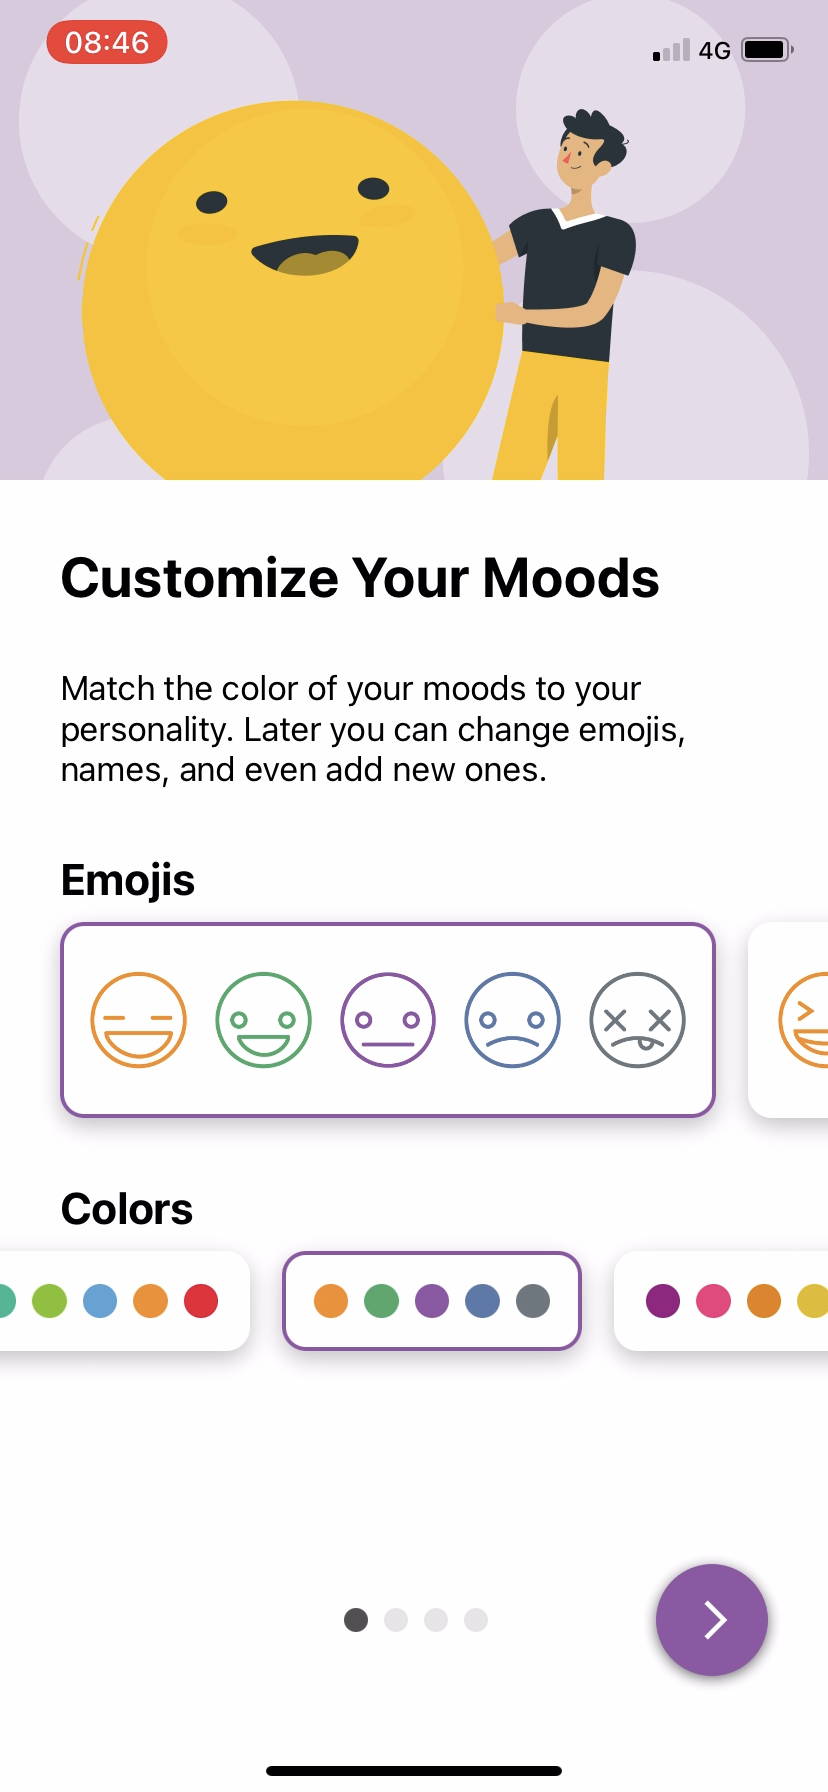The width and height of the screenshot is (828, 1792).
Task: Tap the gray dead face emoji with X eyes
Action: coord(637,1020)
